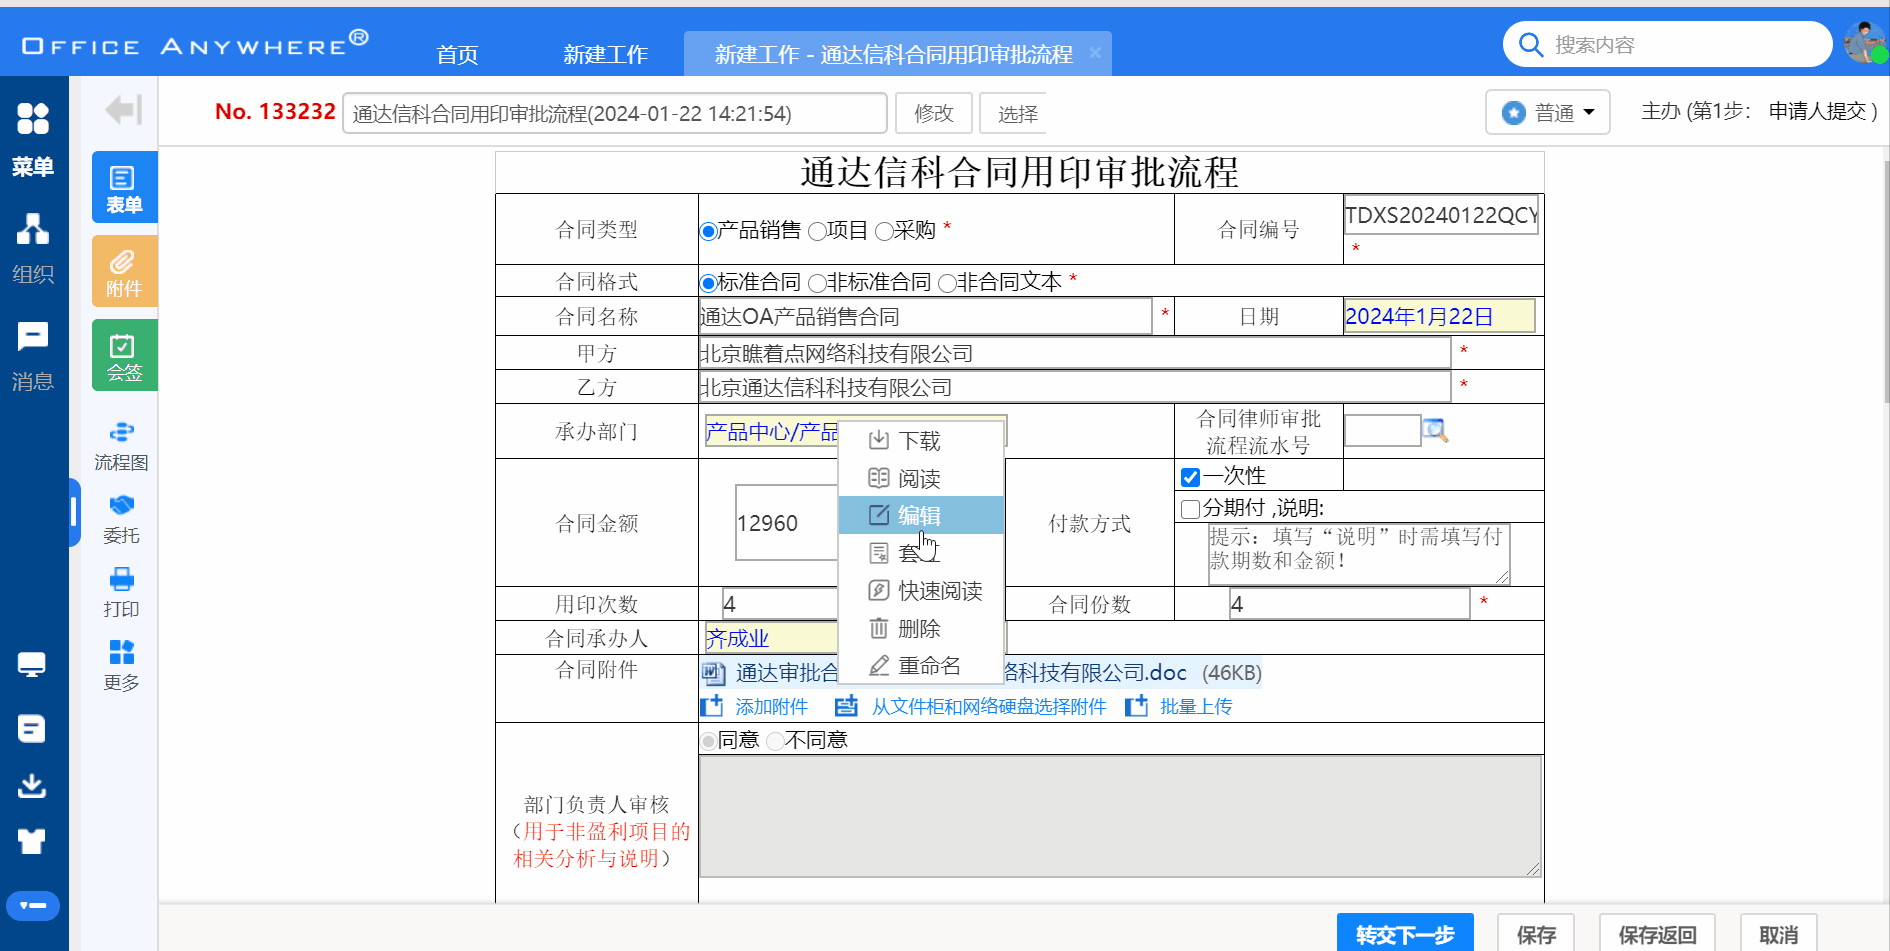This screenshot has width=1890, height=951.
Task: Click the 取消 button
Action: point(1778,934)
